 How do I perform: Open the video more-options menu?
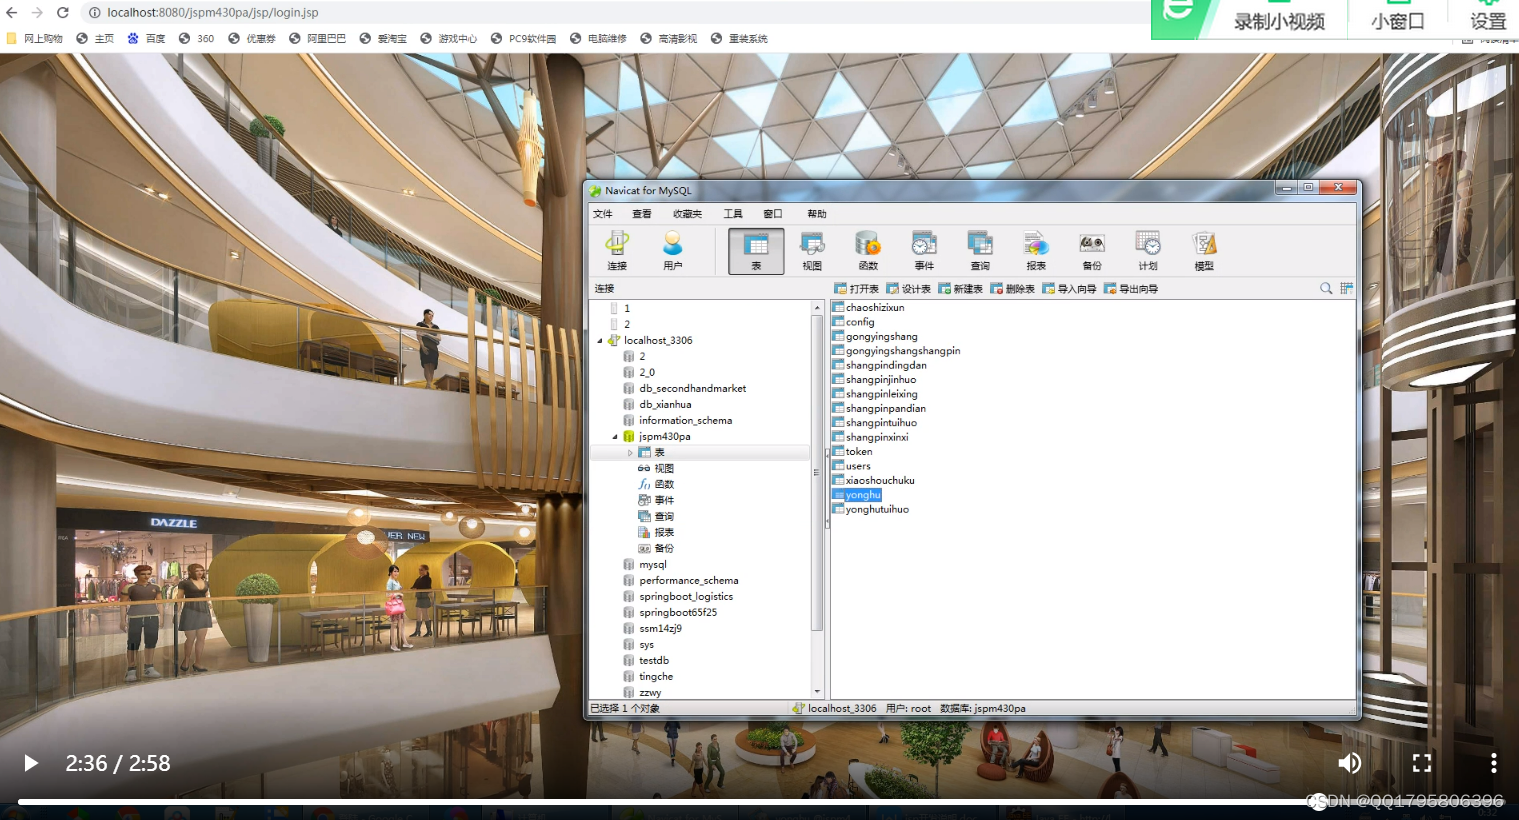[x=1494, y=763]
